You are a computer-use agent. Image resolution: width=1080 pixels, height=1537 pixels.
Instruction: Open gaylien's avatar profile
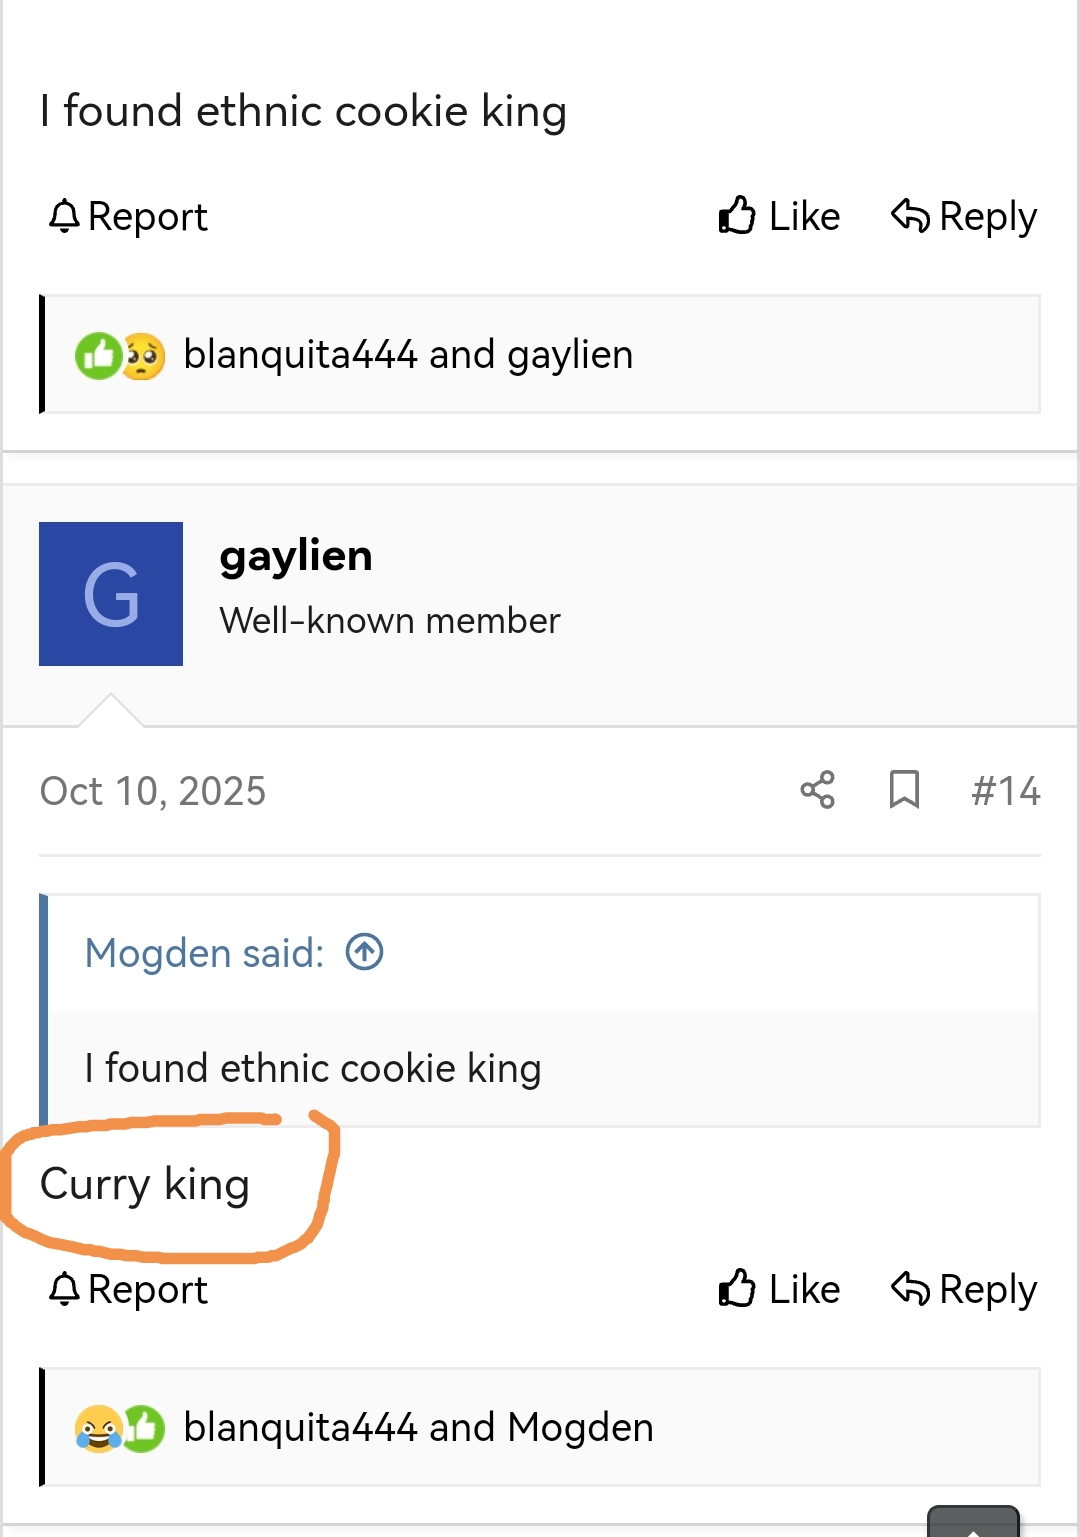[111, 594]
